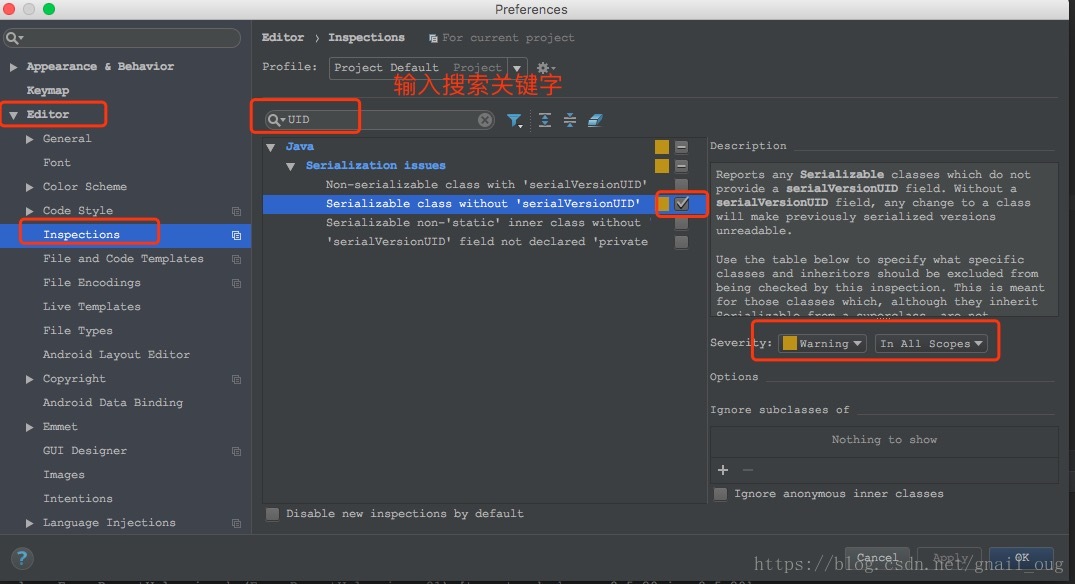Enable Non-serializable class with serialVersionUID inspection
1075x584 pixels.
coord(681,184)
